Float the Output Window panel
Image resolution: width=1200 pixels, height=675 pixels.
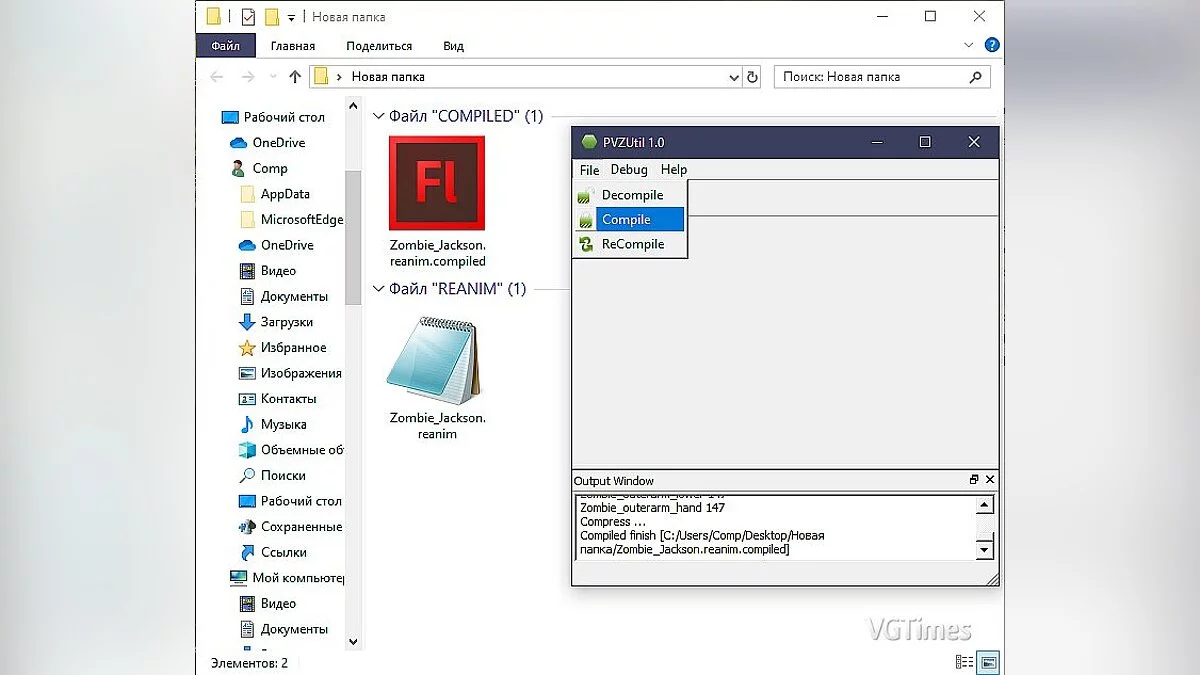click(974, 481)
